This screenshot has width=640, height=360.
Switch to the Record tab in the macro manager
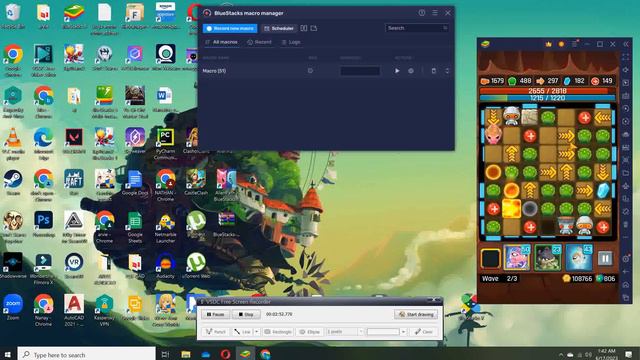(x=260, y=42)
